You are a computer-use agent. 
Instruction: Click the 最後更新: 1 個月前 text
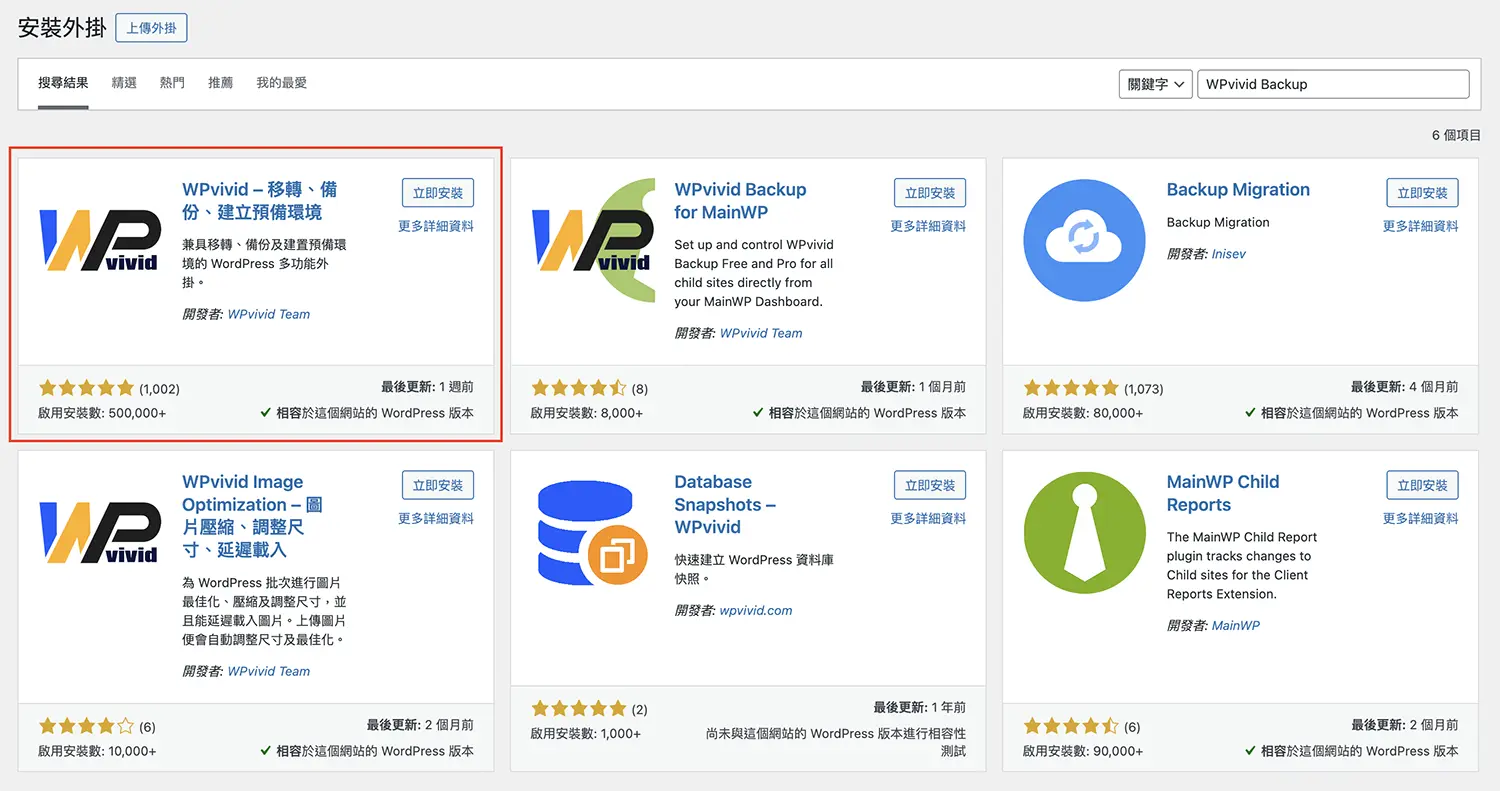click(x=913, y=386)
